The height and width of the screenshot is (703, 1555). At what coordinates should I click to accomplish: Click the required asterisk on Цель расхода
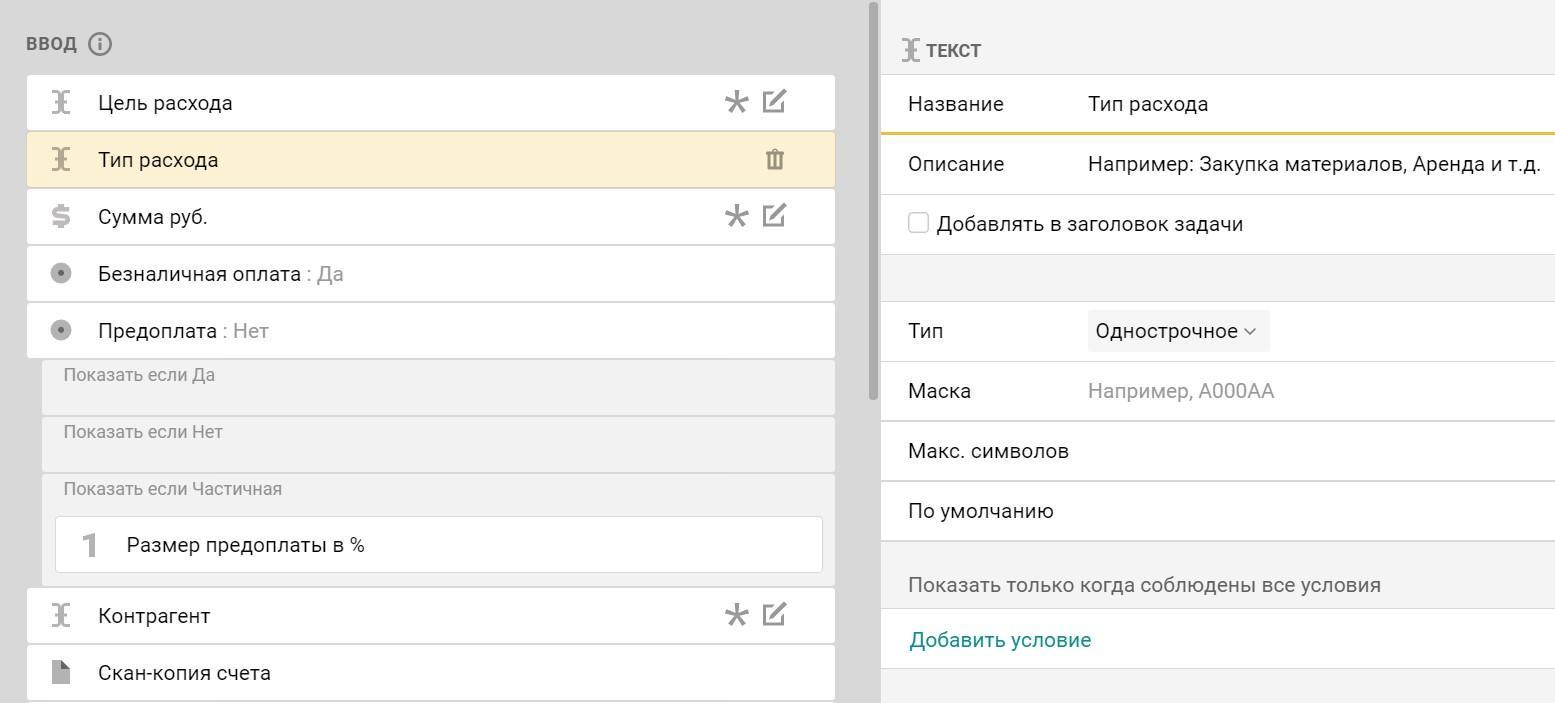(x=736, y=102)
